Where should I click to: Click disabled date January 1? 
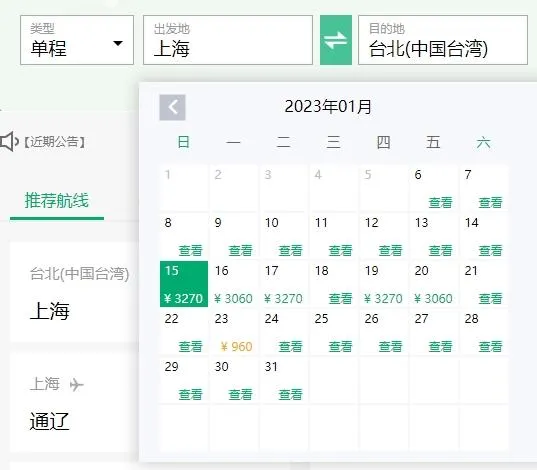184,188
